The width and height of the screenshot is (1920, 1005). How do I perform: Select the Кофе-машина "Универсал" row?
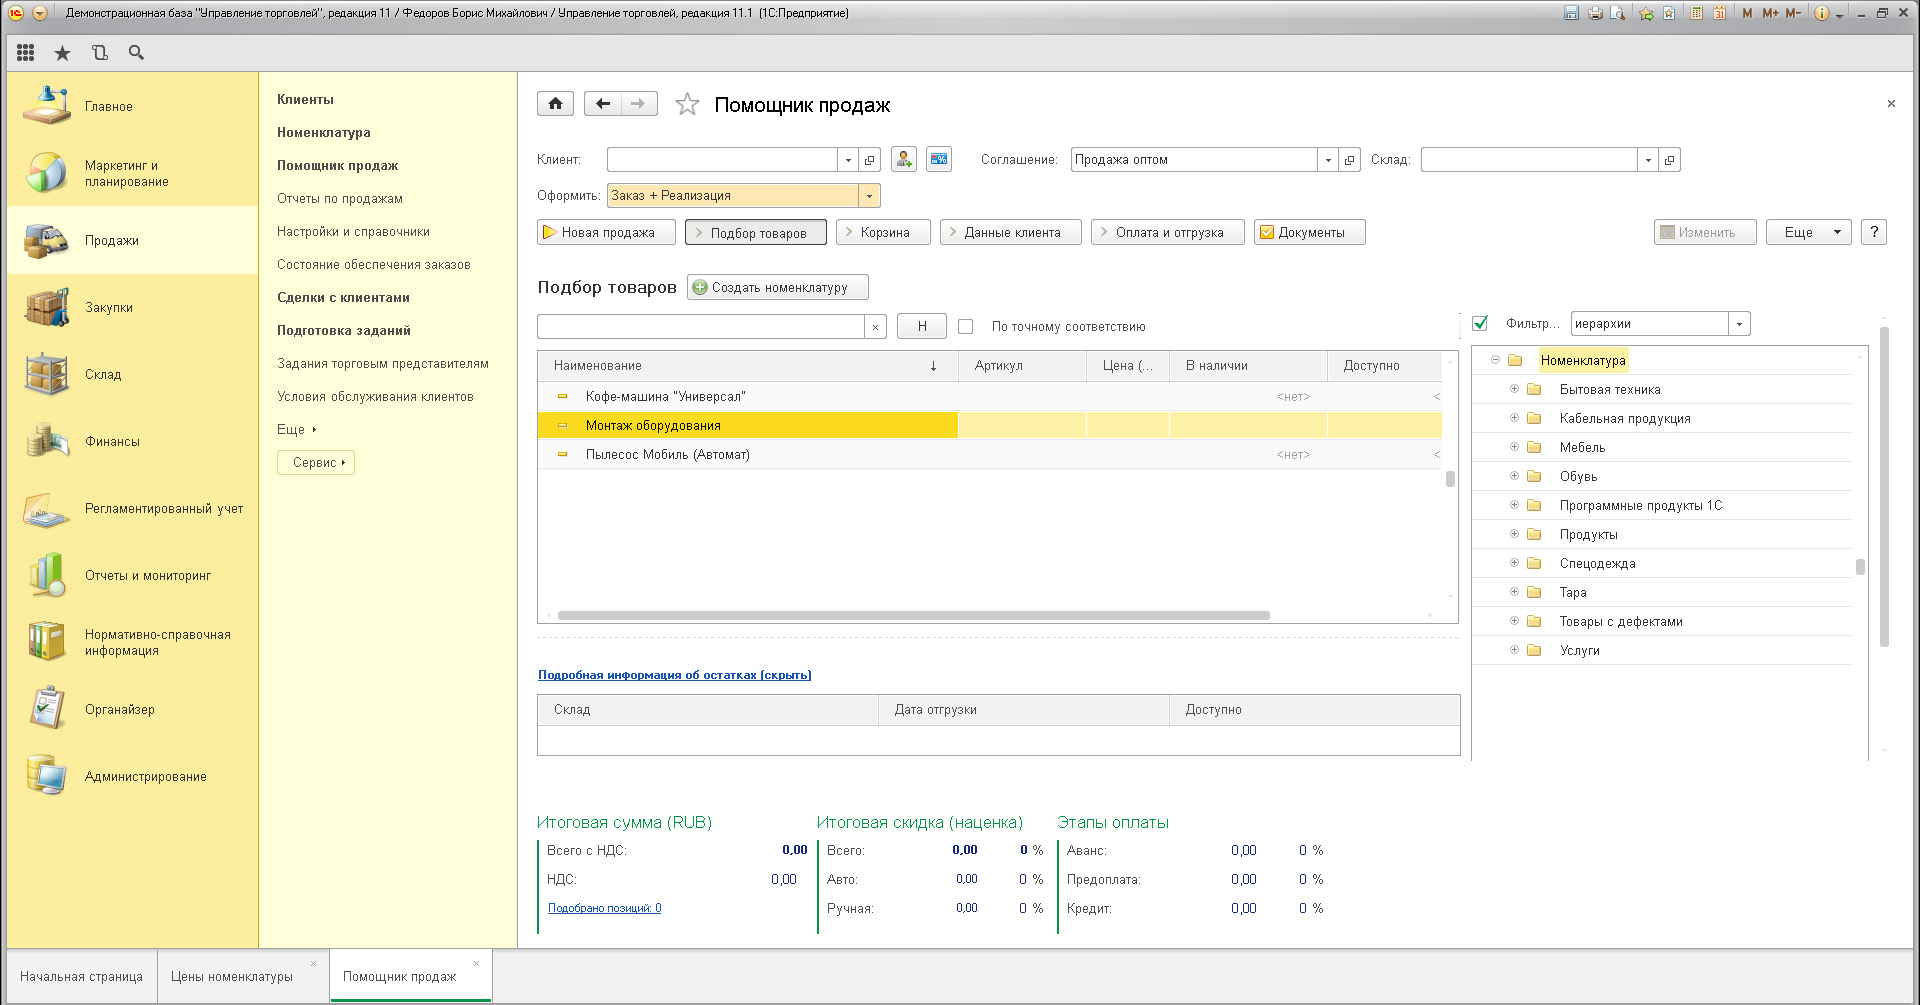click(x=990, y=396)
